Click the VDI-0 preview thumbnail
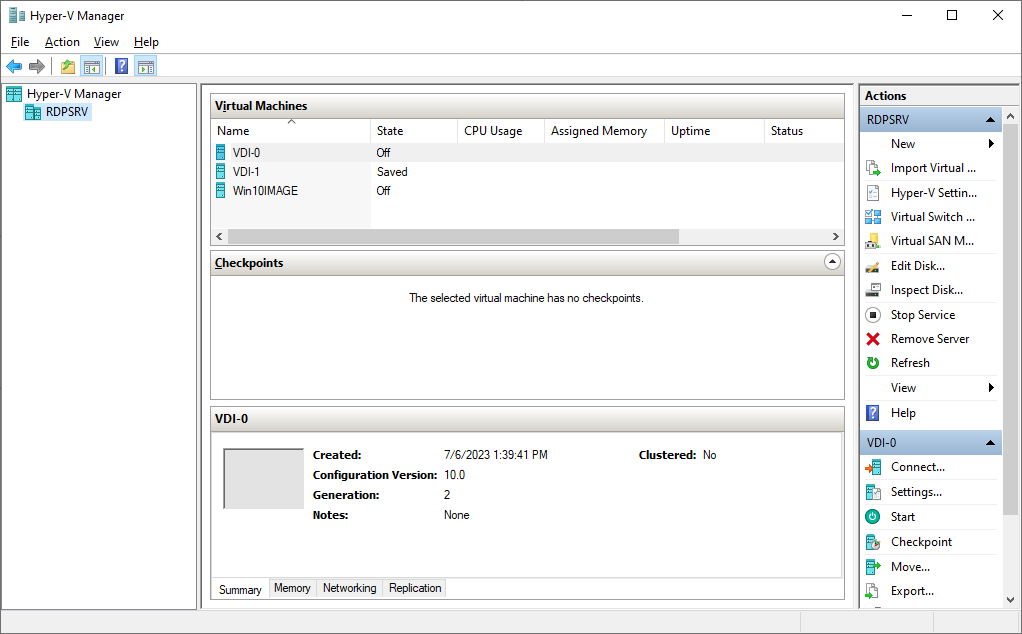The height and width of the screenshot is (634, 1022). point(263,478)
